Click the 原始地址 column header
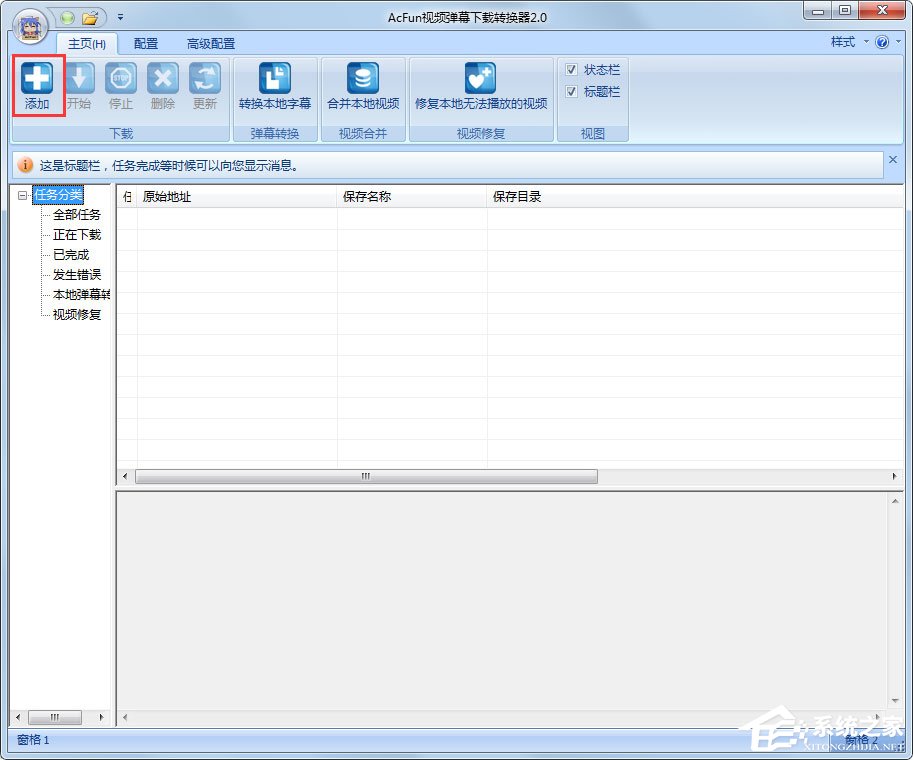Screen dimensions: 913x760 237,197
